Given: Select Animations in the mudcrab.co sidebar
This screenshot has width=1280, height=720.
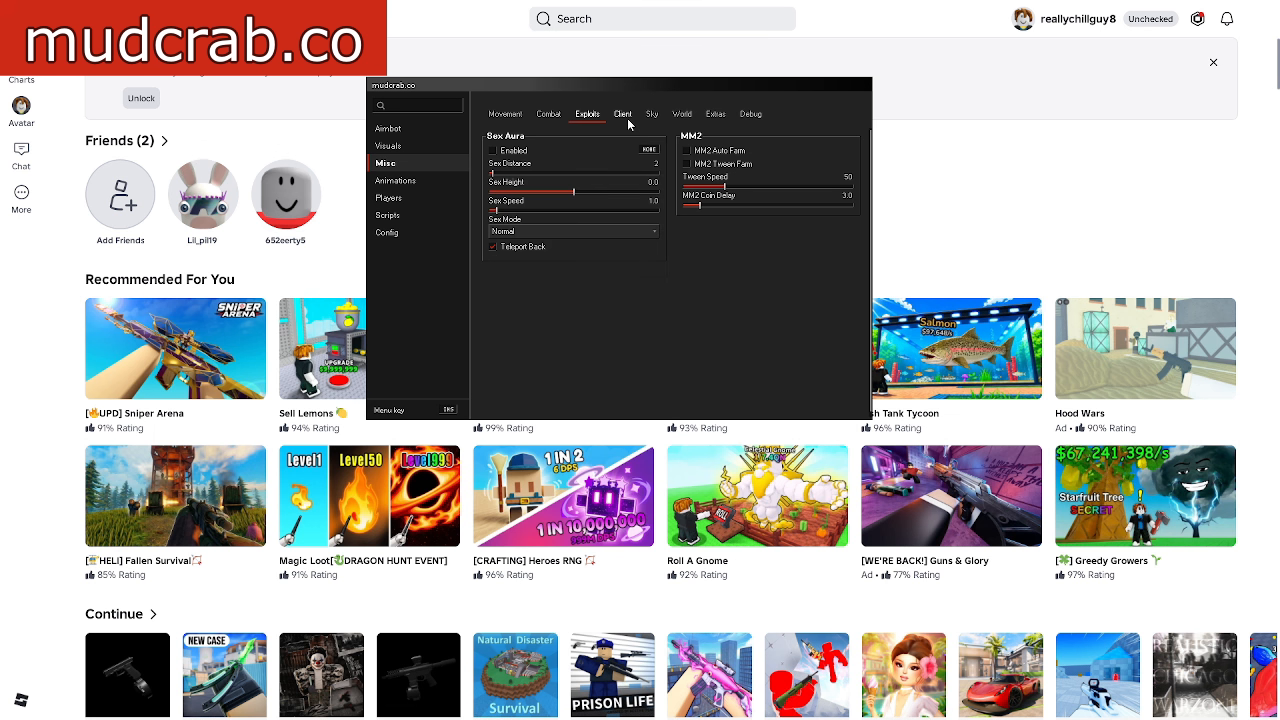Looking at the screenshot, I should coord(395,181).
